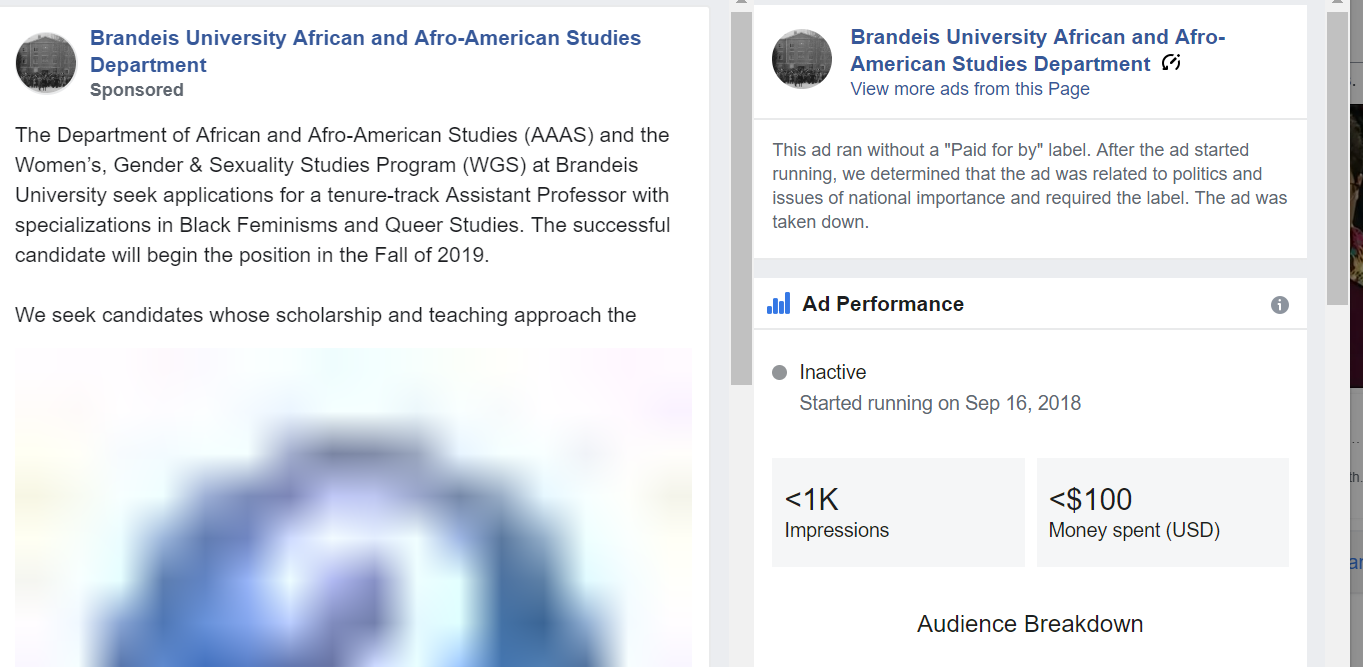Click the ad post scrollbar up arrow

(x=740, y=3)
